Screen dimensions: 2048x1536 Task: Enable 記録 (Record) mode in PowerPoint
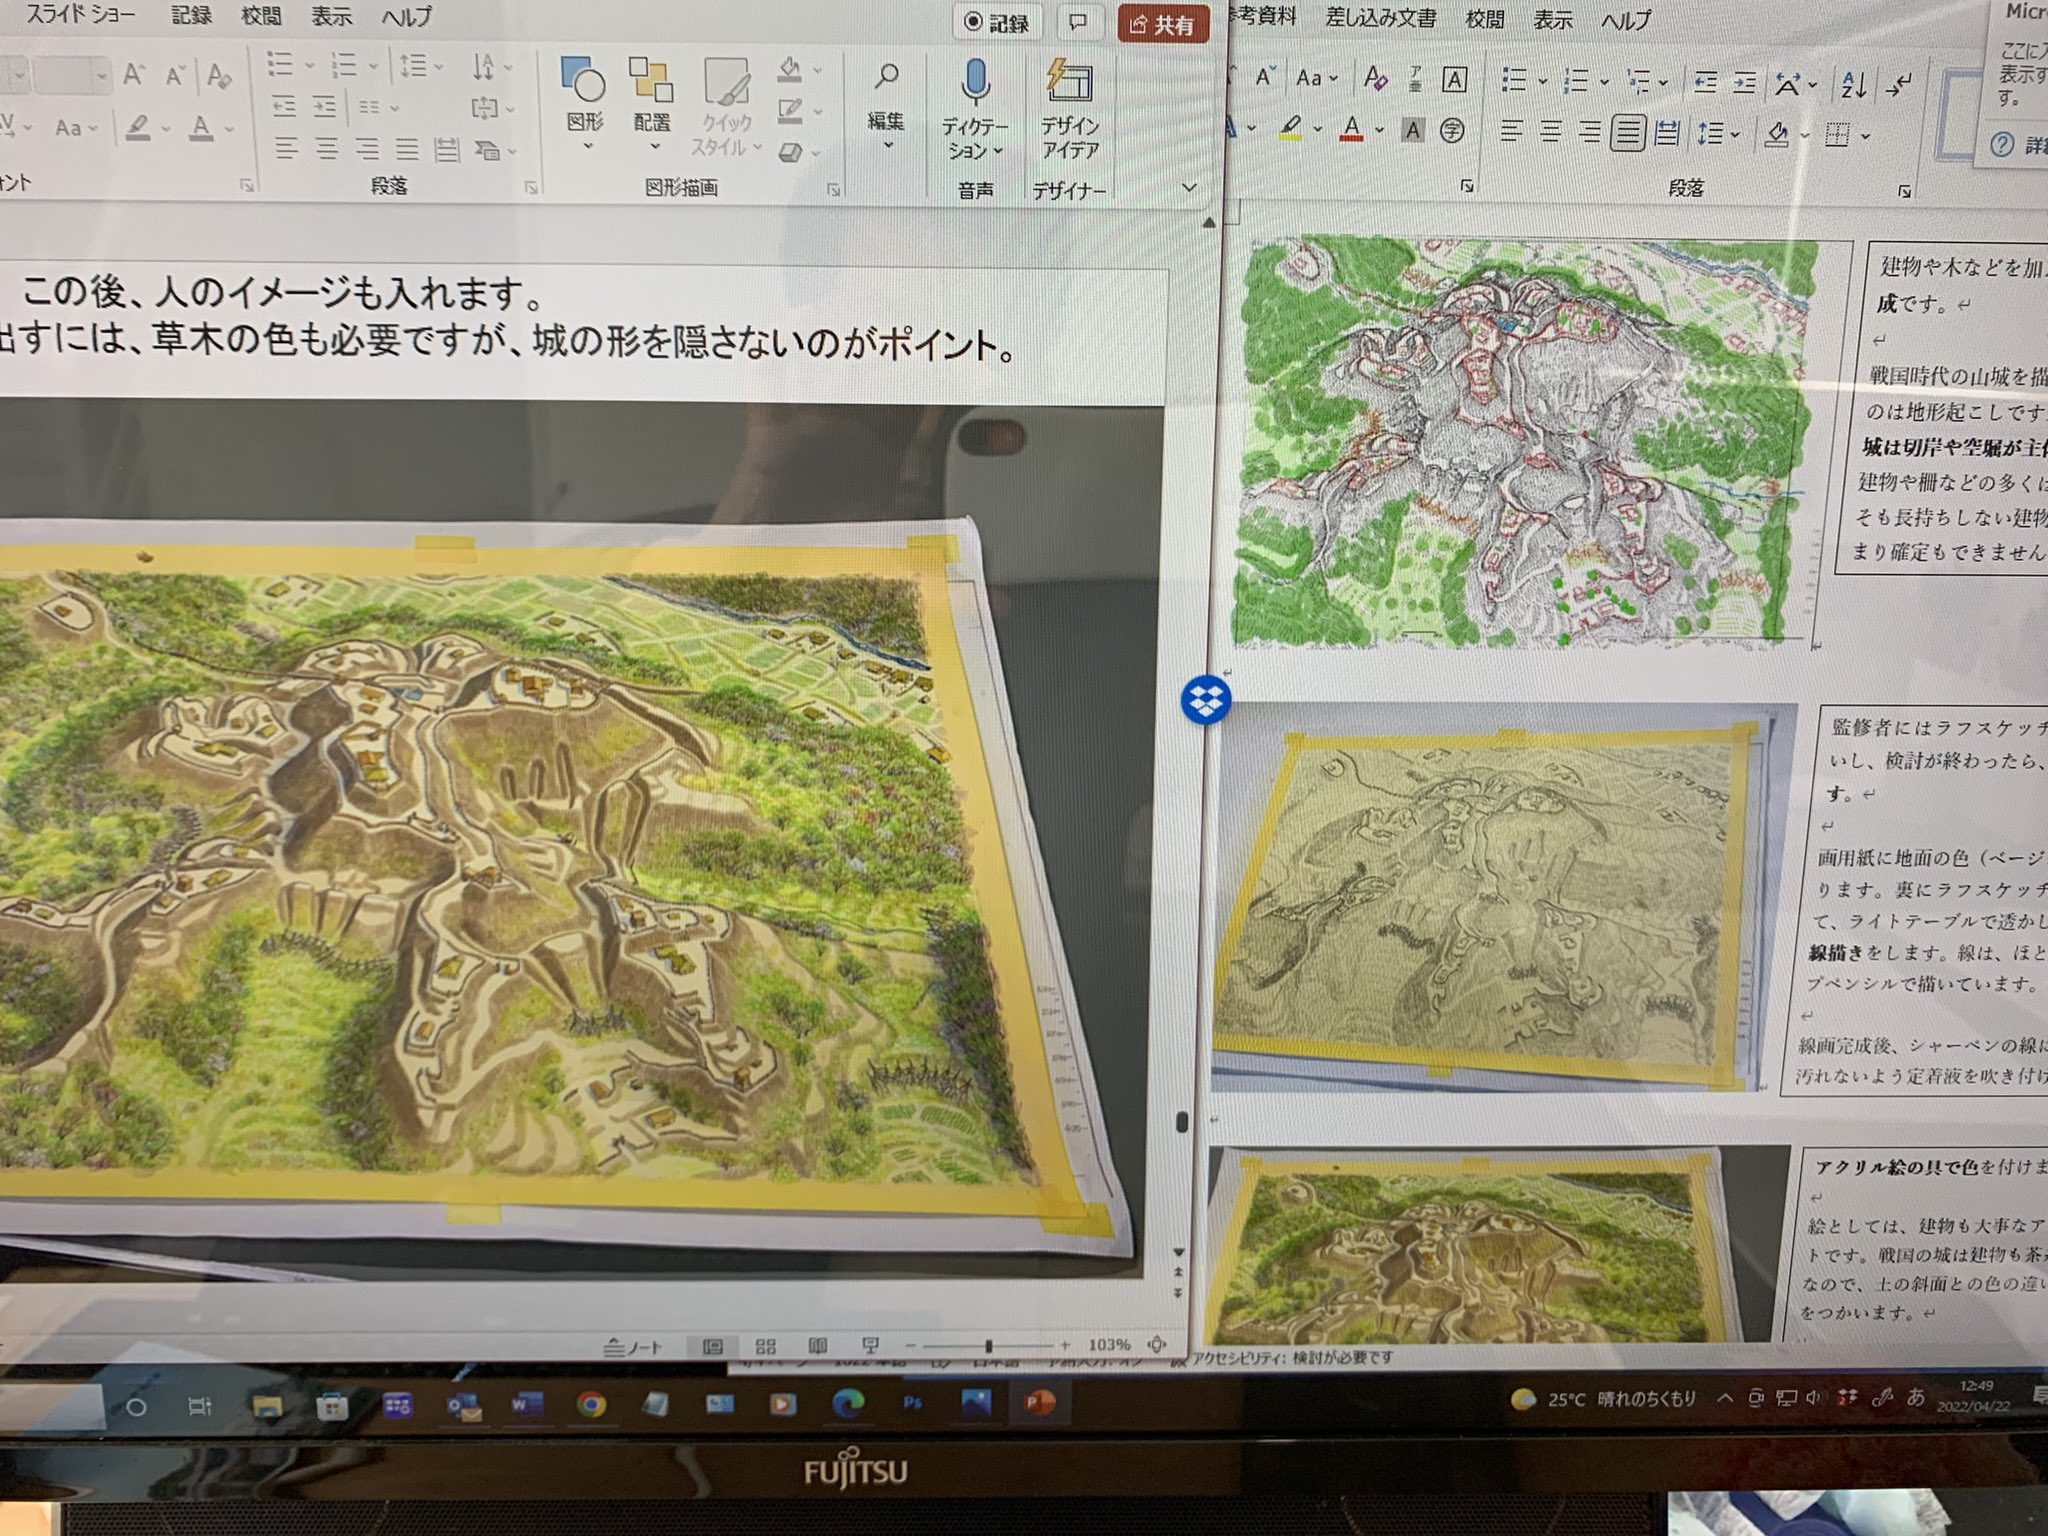995,23
